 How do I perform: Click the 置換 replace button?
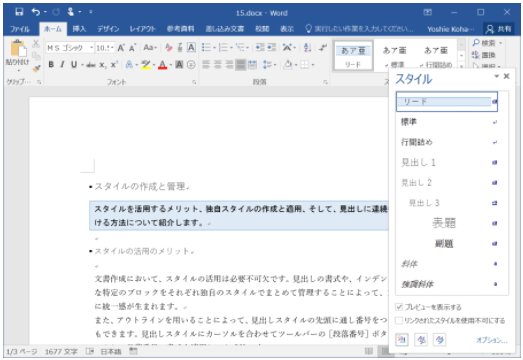pos(484,55)
